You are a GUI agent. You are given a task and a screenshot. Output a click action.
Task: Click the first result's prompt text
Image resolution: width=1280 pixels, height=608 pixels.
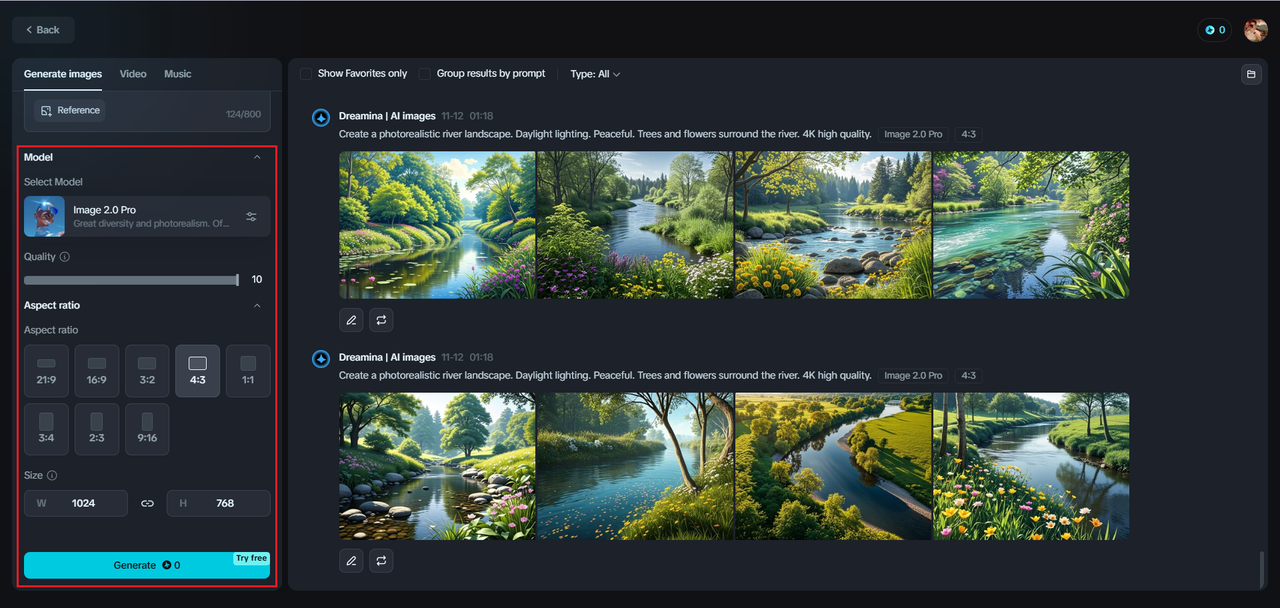(605, 134)
